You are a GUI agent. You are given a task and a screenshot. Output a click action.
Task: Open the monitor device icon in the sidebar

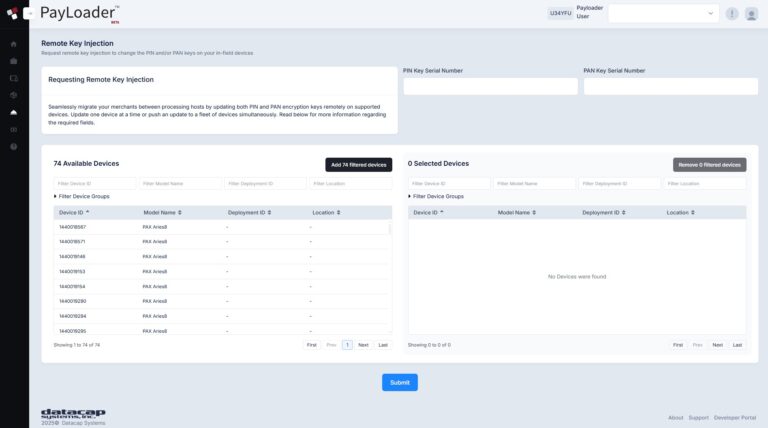[x=14, y=78]
